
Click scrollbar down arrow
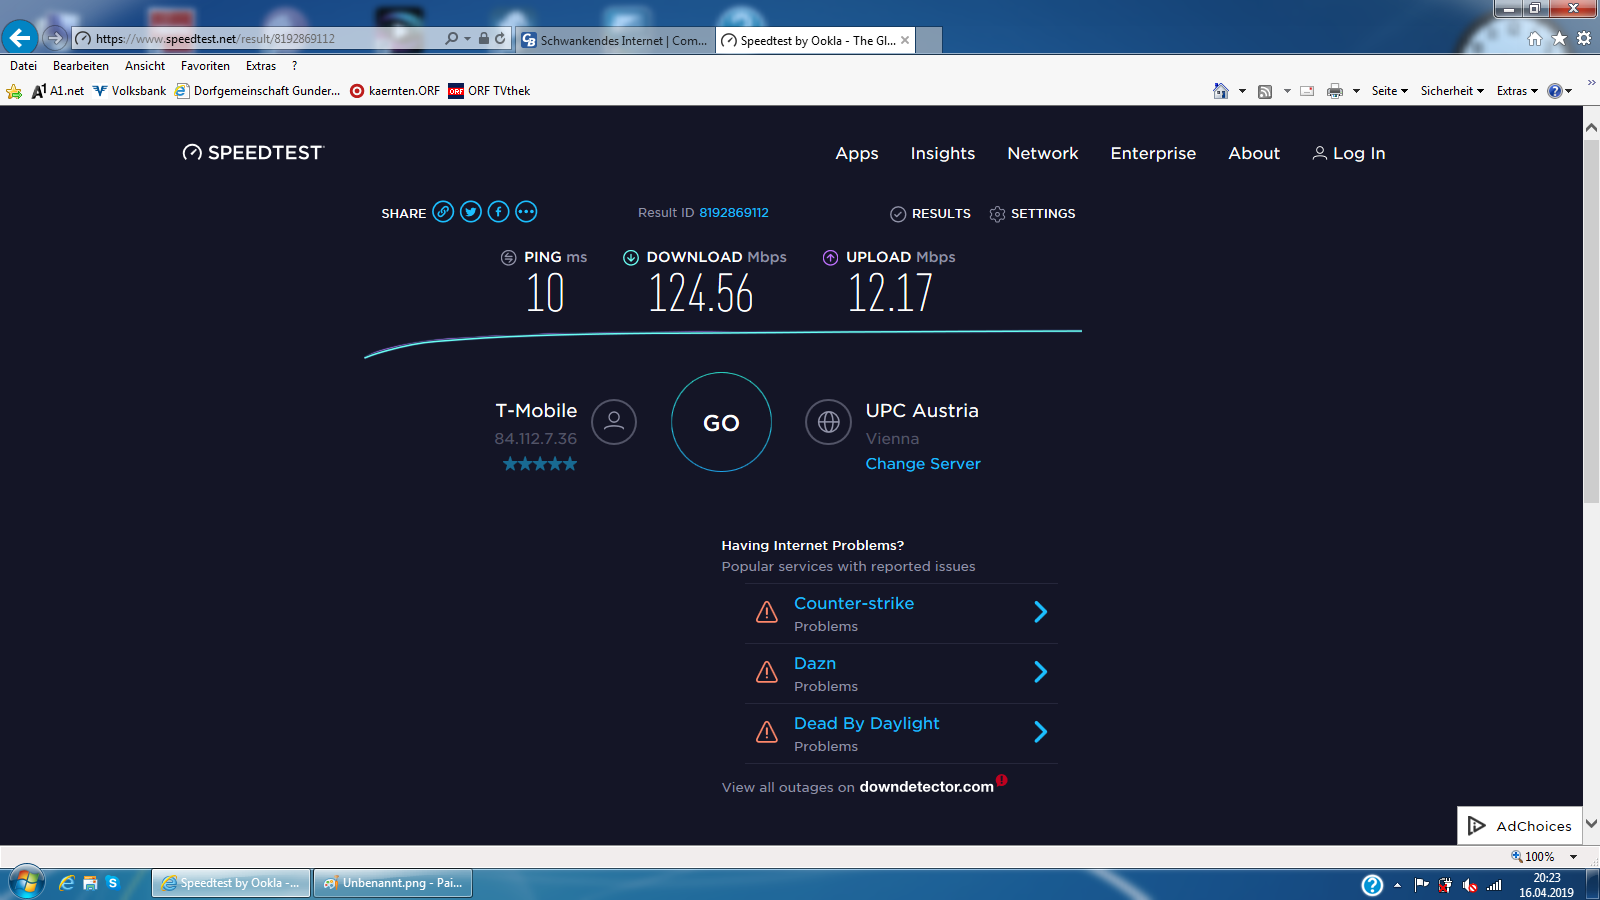[1591, 824]
